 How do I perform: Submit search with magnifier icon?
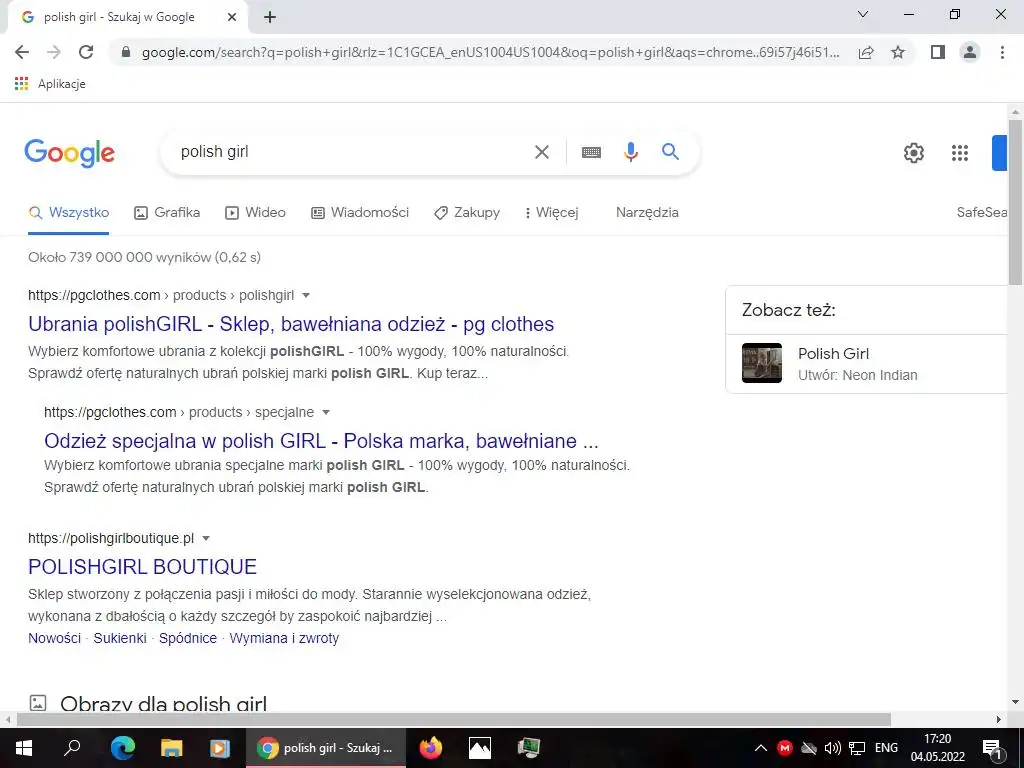(670, 152)
